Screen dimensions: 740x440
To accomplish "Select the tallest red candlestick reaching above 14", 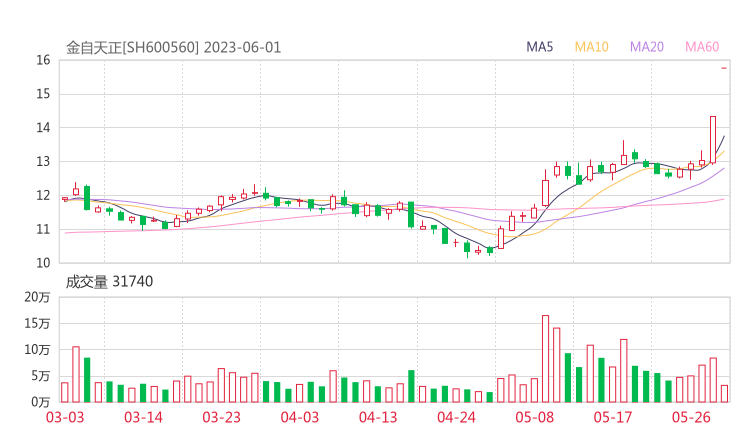I will pos(713,139).
